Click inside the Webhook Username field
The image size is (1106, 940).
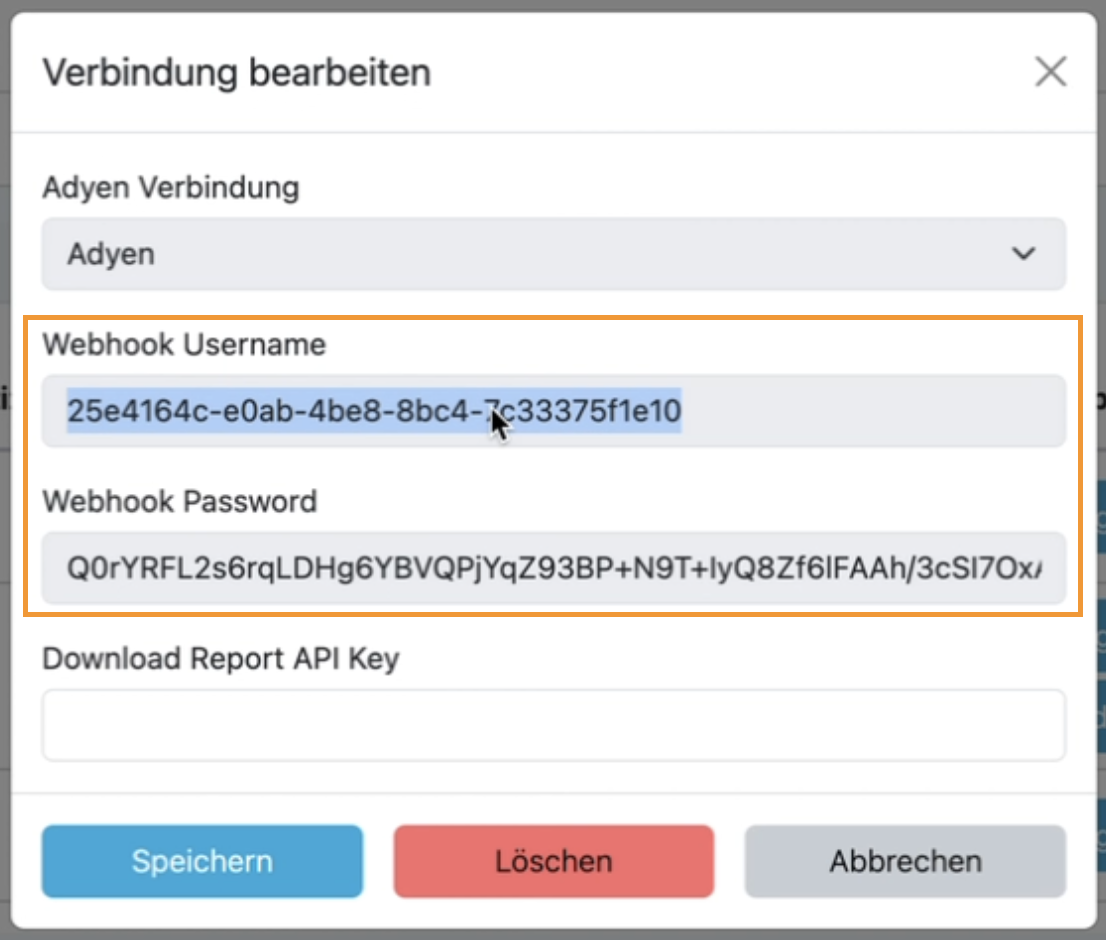[553, 411]
